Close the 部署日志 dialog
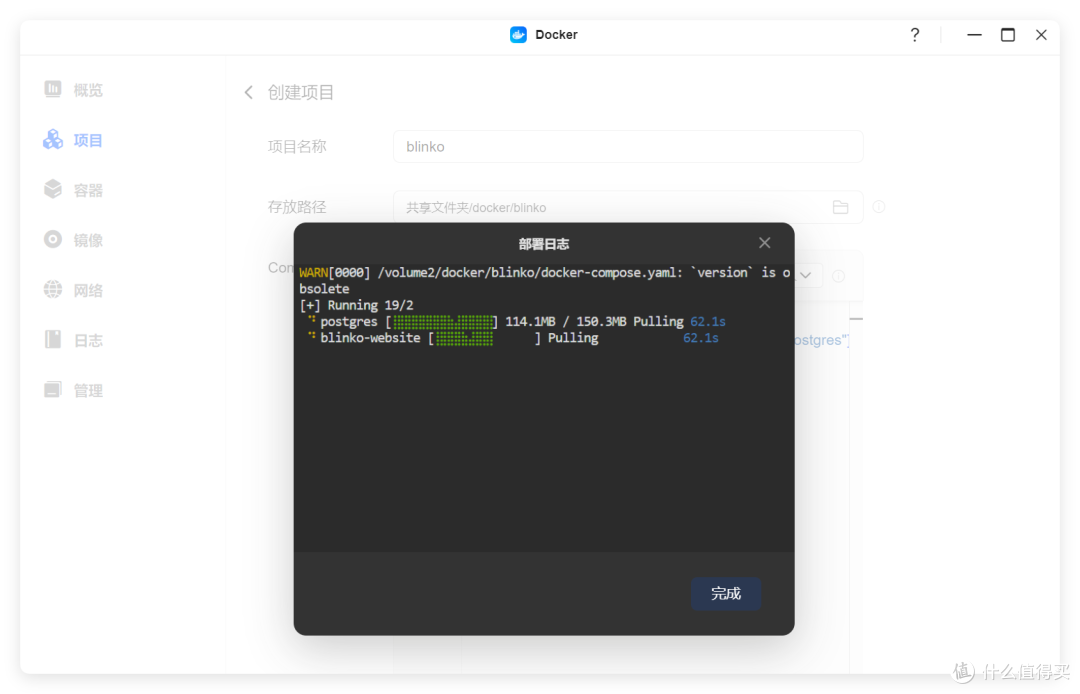The height and width of the screenshot is (694, 1080). 764,243
